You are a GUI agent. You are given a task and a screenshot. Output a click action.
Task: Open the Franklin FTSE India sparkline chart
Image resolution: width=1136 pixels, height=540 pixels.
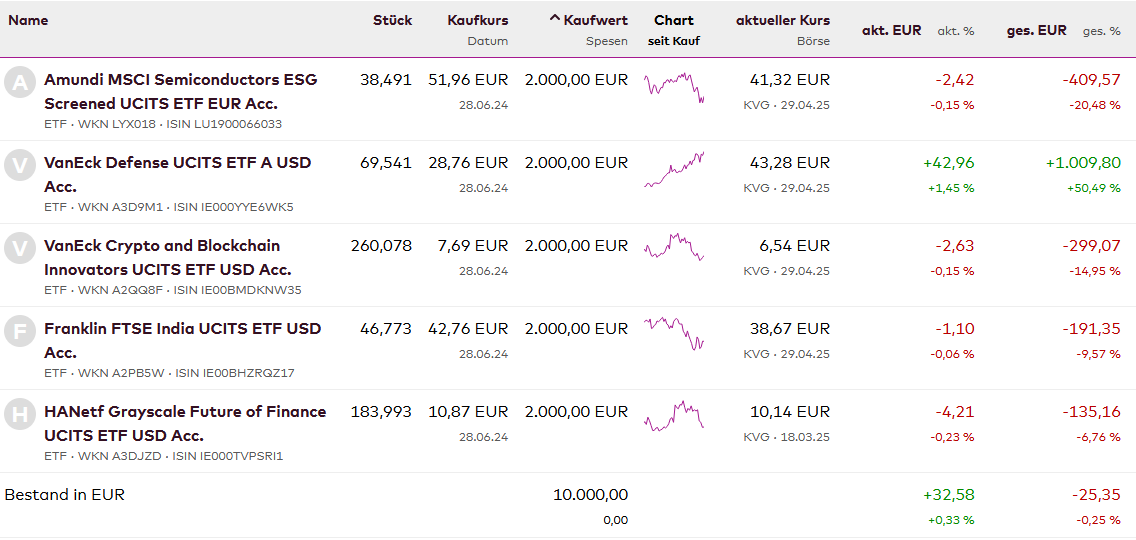pyautogui.click(x=674, y=334)
